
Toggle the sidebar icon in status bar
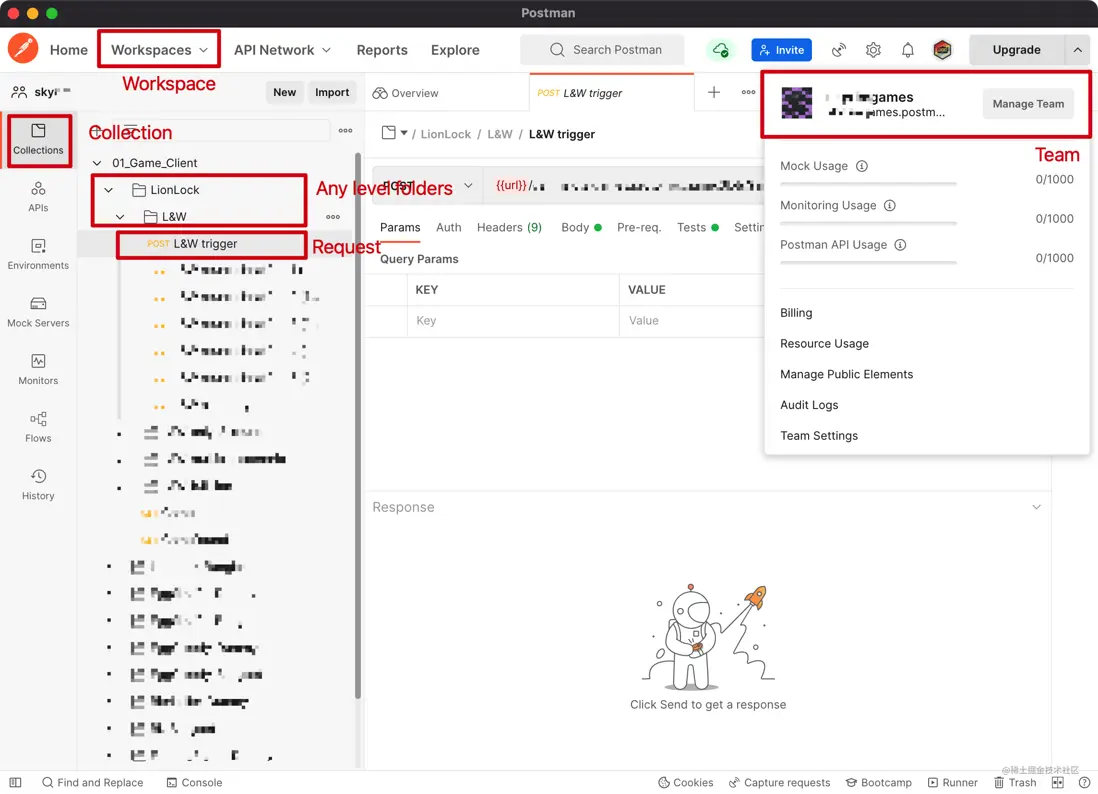pos(15,782)
